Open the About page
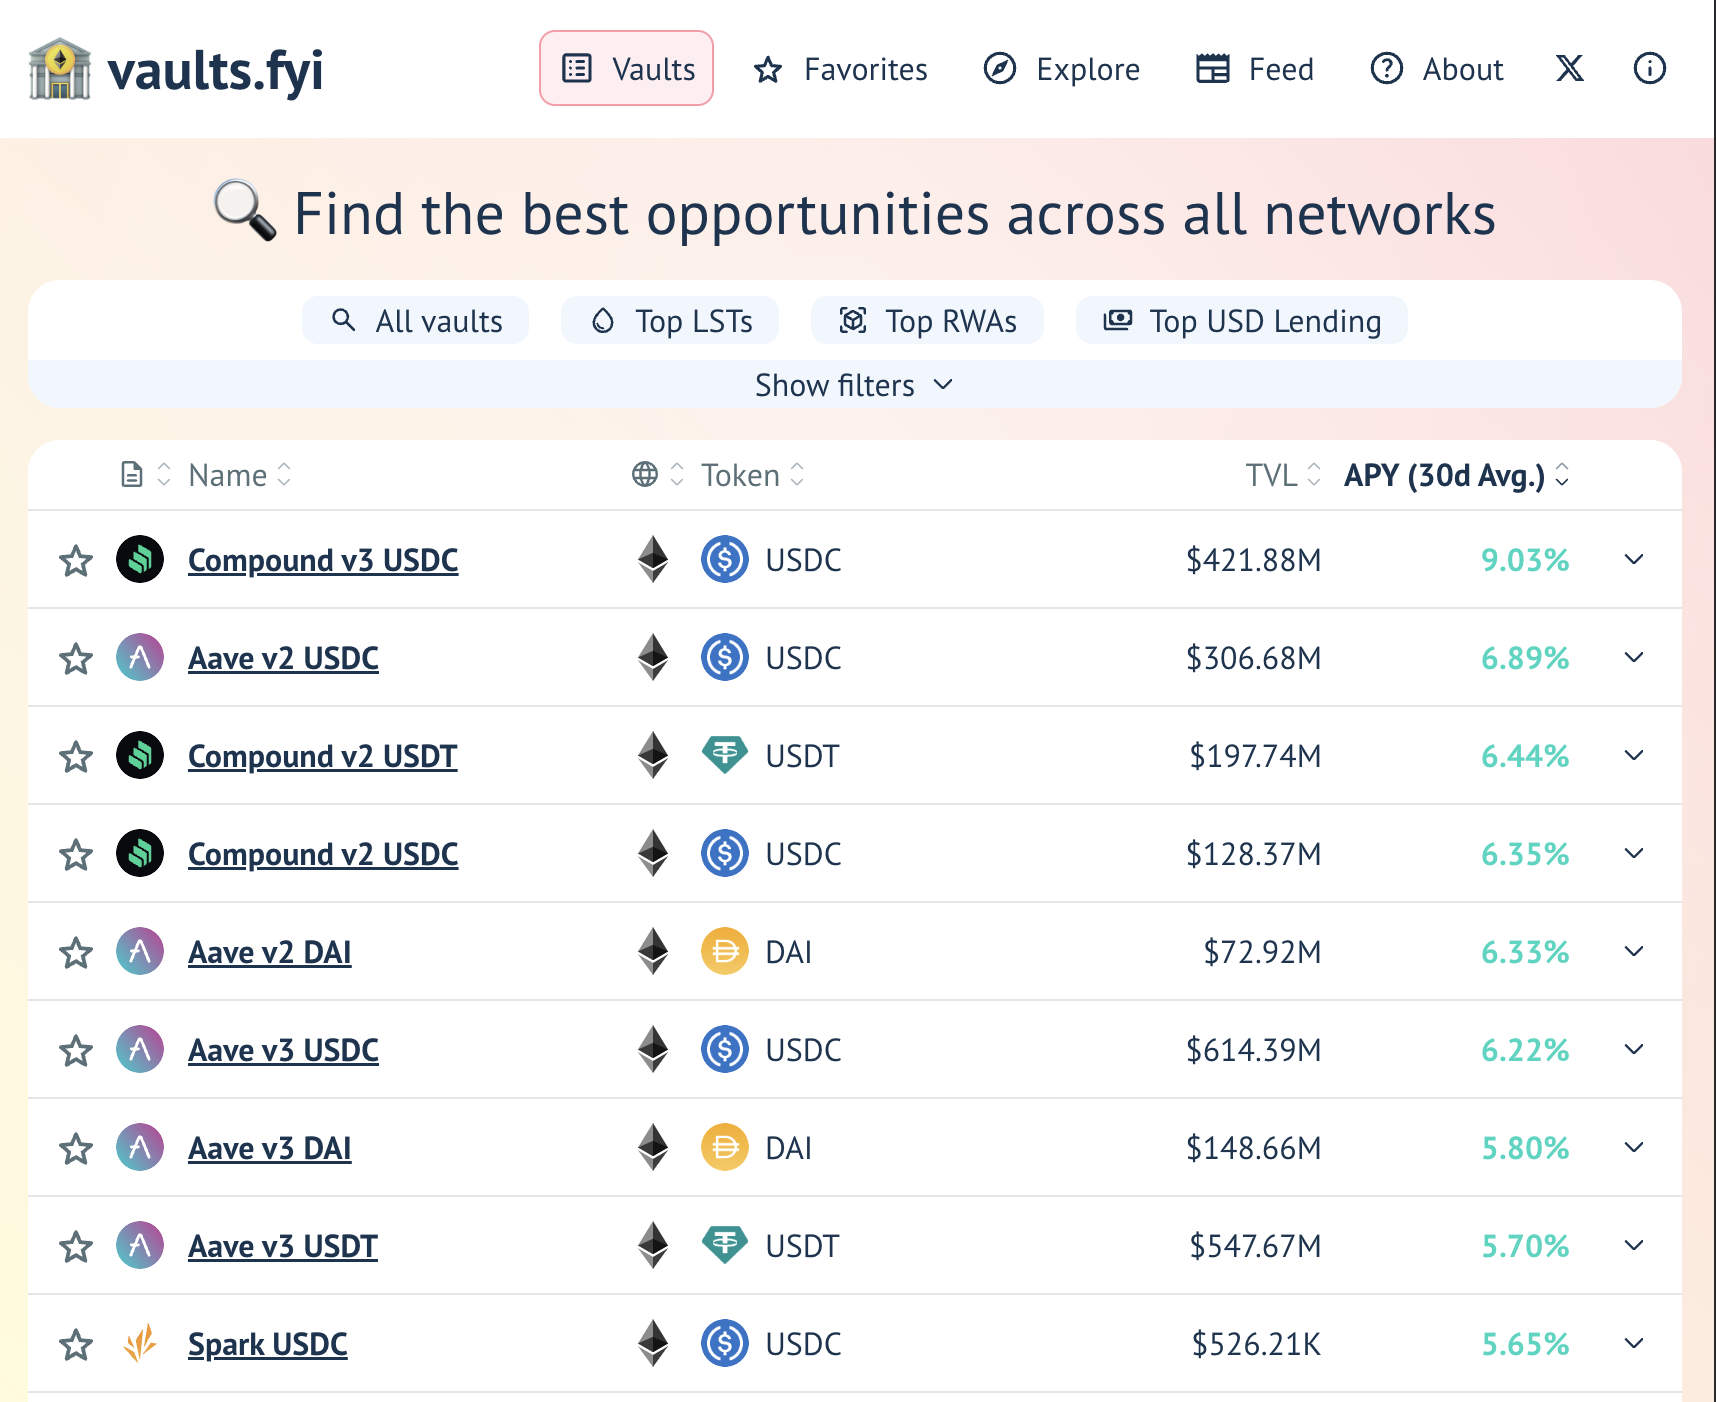The height and width of the screenshot is (1402, 1716). click(x=1436, y=69)
